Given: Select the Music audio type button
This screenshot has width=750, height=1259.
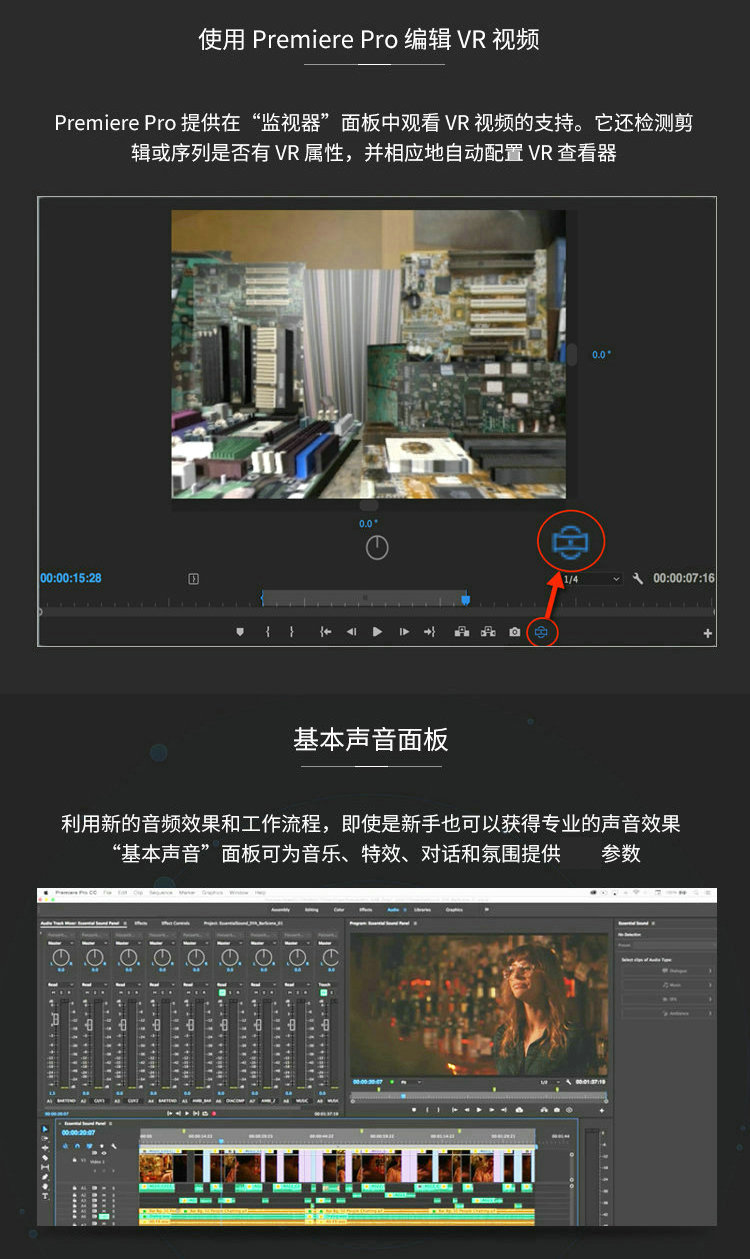Looking at the screenshot, I should click(x=667, y=984).
